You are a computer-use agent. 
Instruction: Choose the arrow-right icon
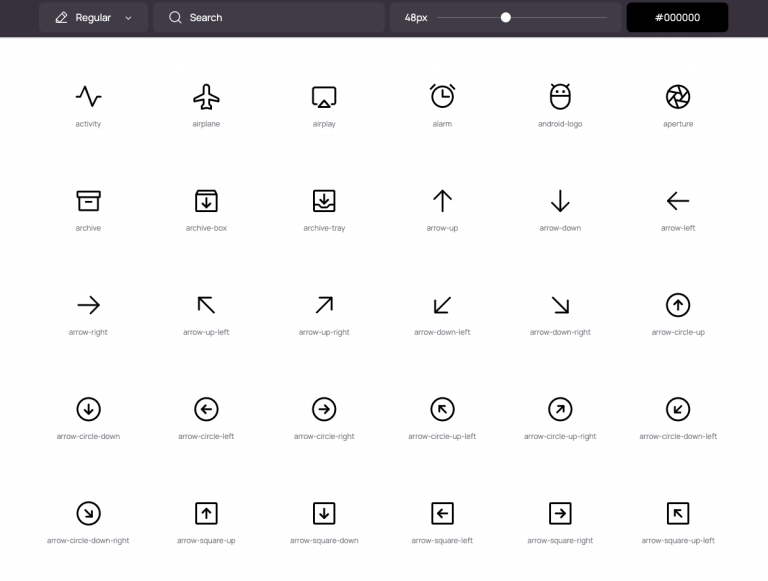point(89,305)
